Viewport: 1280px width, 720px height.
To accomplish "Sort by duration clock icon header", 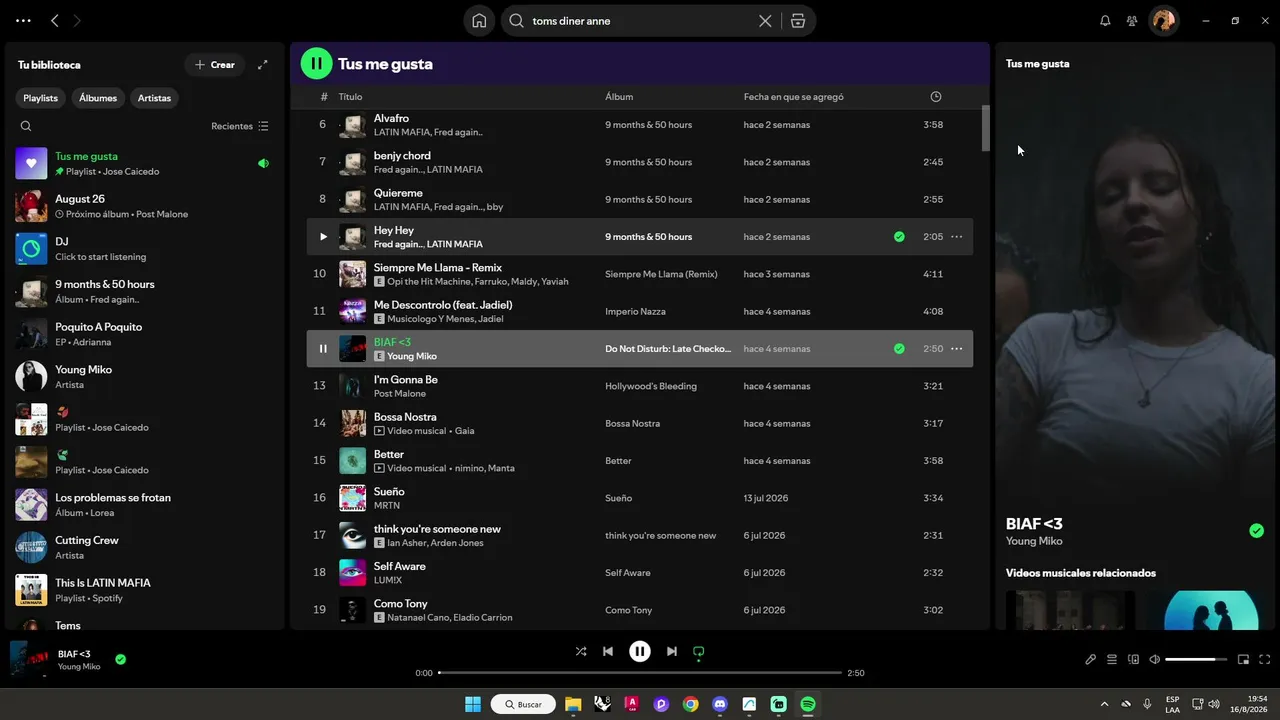I will tap(936, 97).
